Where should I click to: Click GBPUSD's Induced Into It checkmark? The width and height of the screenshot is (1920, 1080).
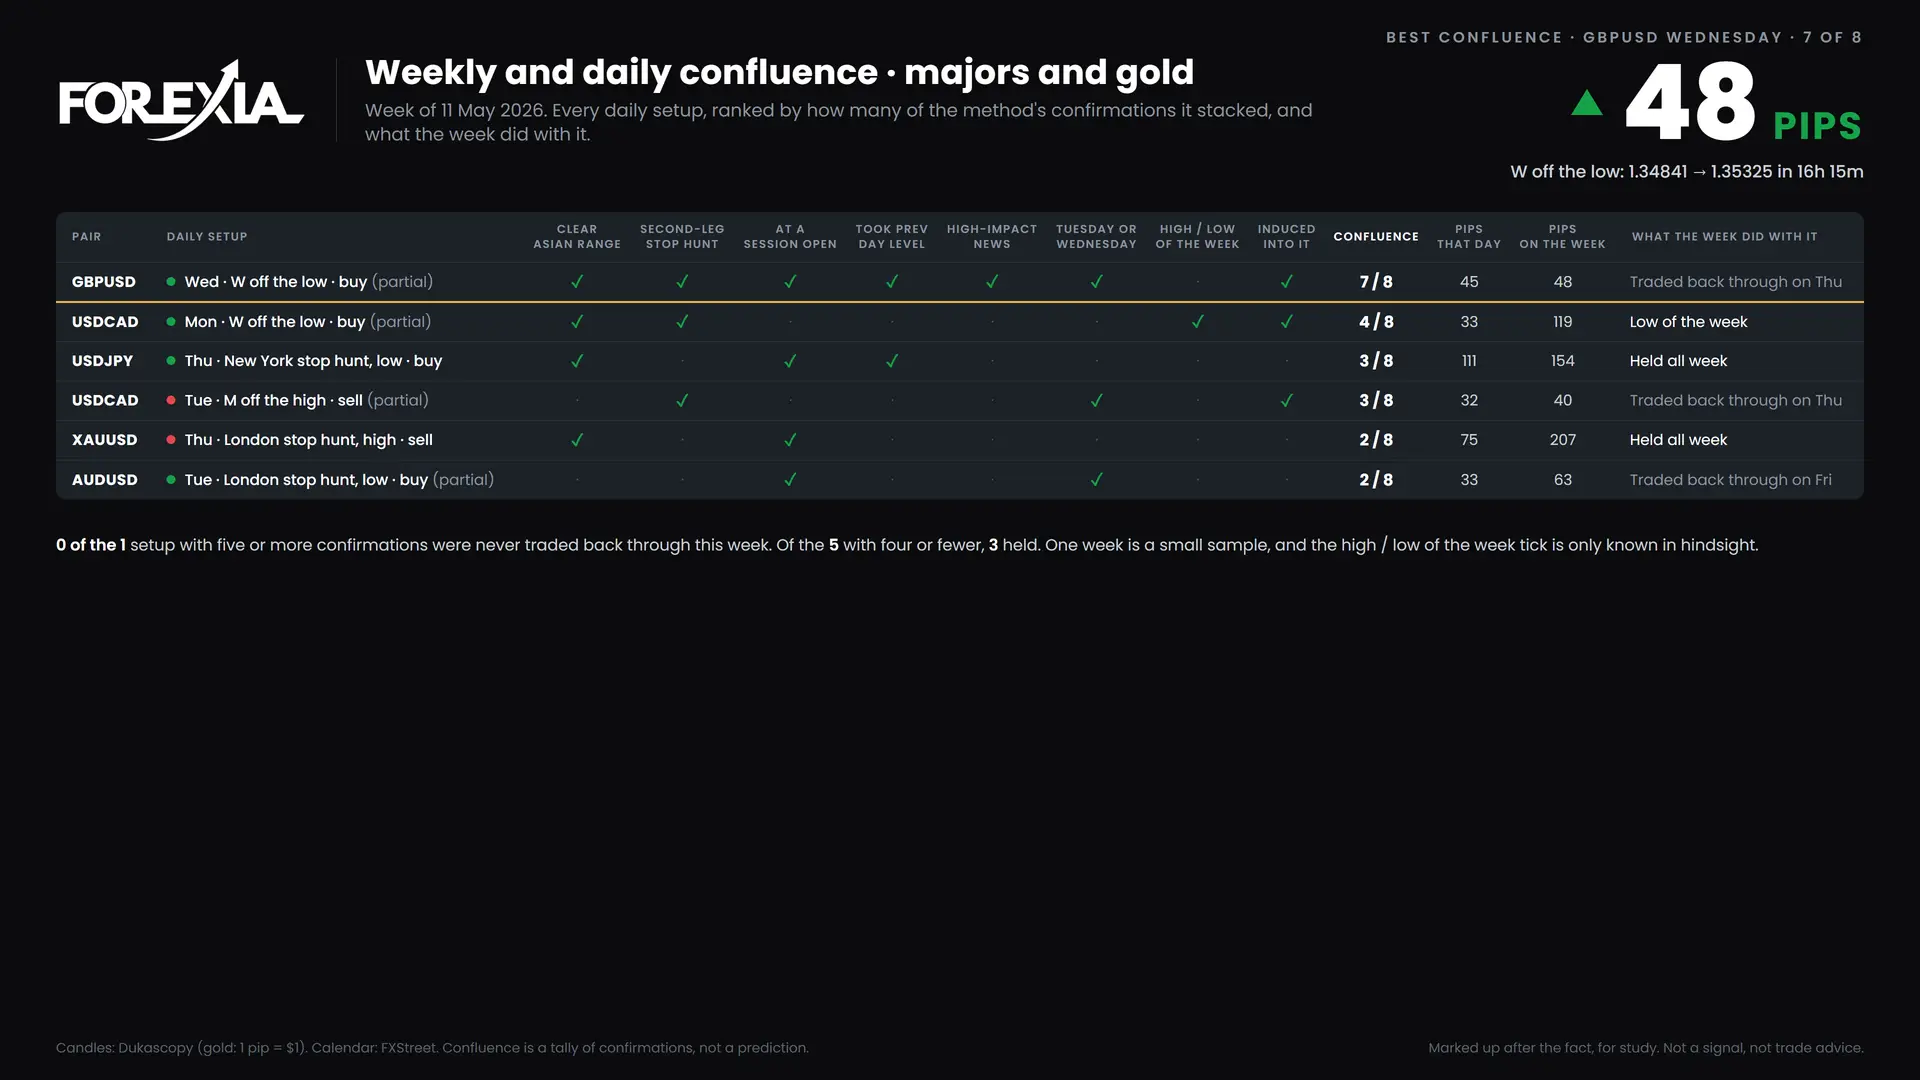pyautogui.click(x=1286, y=282)
